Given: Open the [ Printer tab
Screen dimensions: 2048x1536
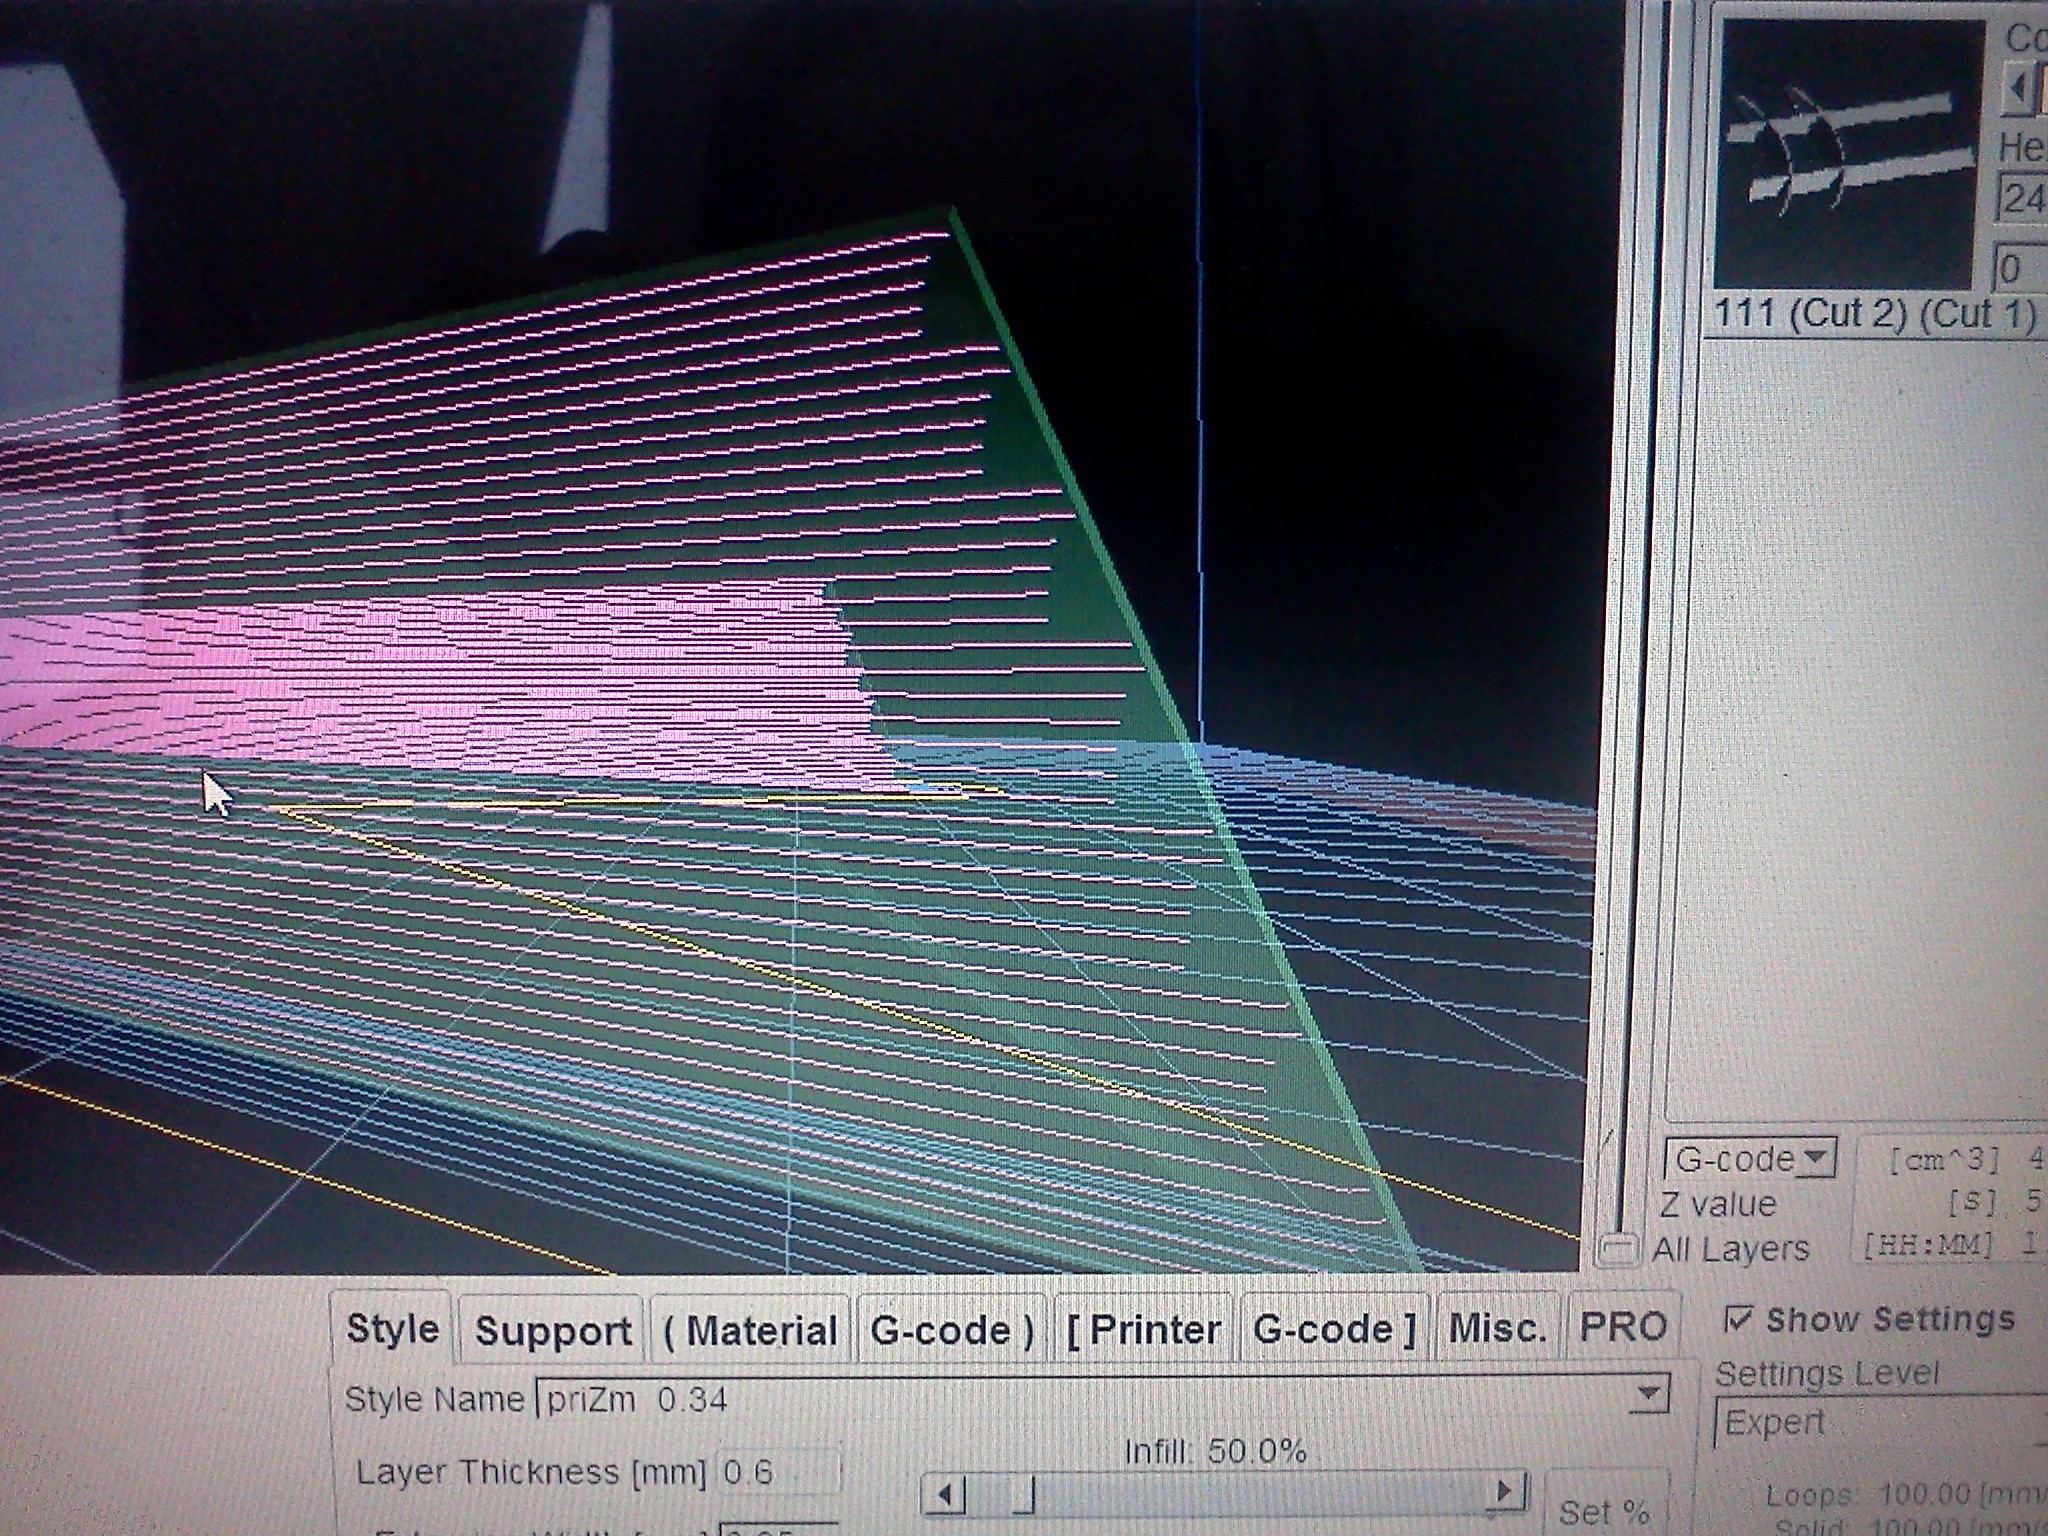Looking at the screenshot, I should (1144, 1330).
